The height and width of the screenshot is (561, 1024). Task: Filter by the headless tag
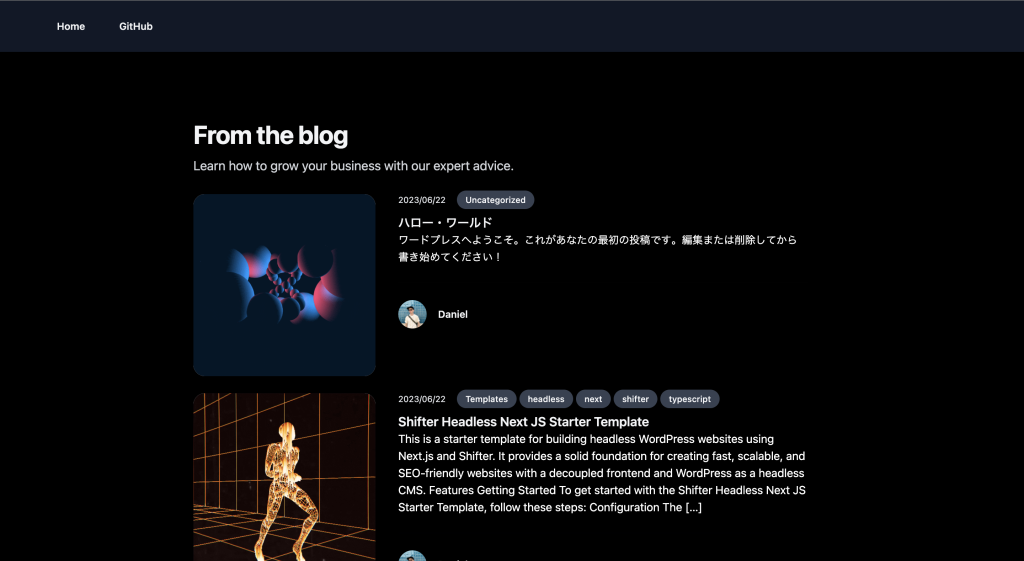[546, 399]
